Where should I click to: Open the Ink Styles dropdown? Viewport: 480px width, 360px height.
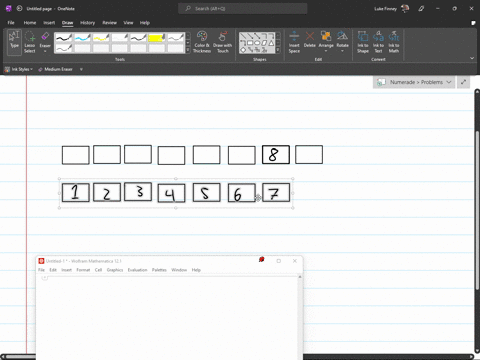(19, 69)
